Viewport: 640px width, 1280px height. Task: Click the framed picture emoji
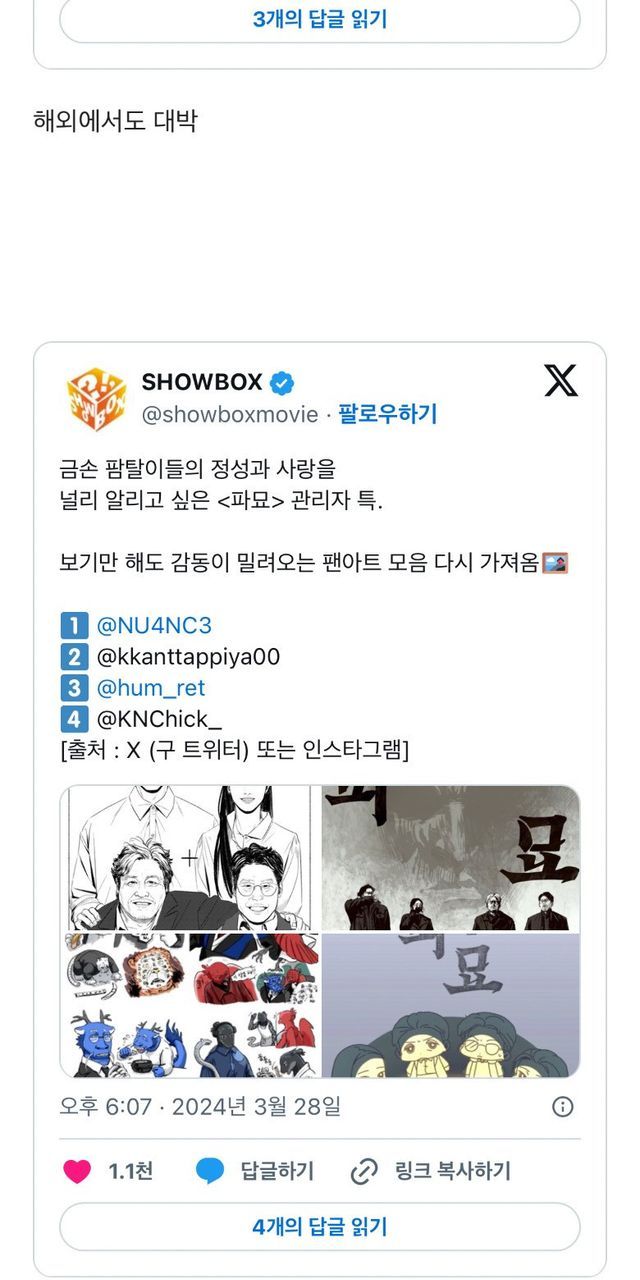[555, 564]
